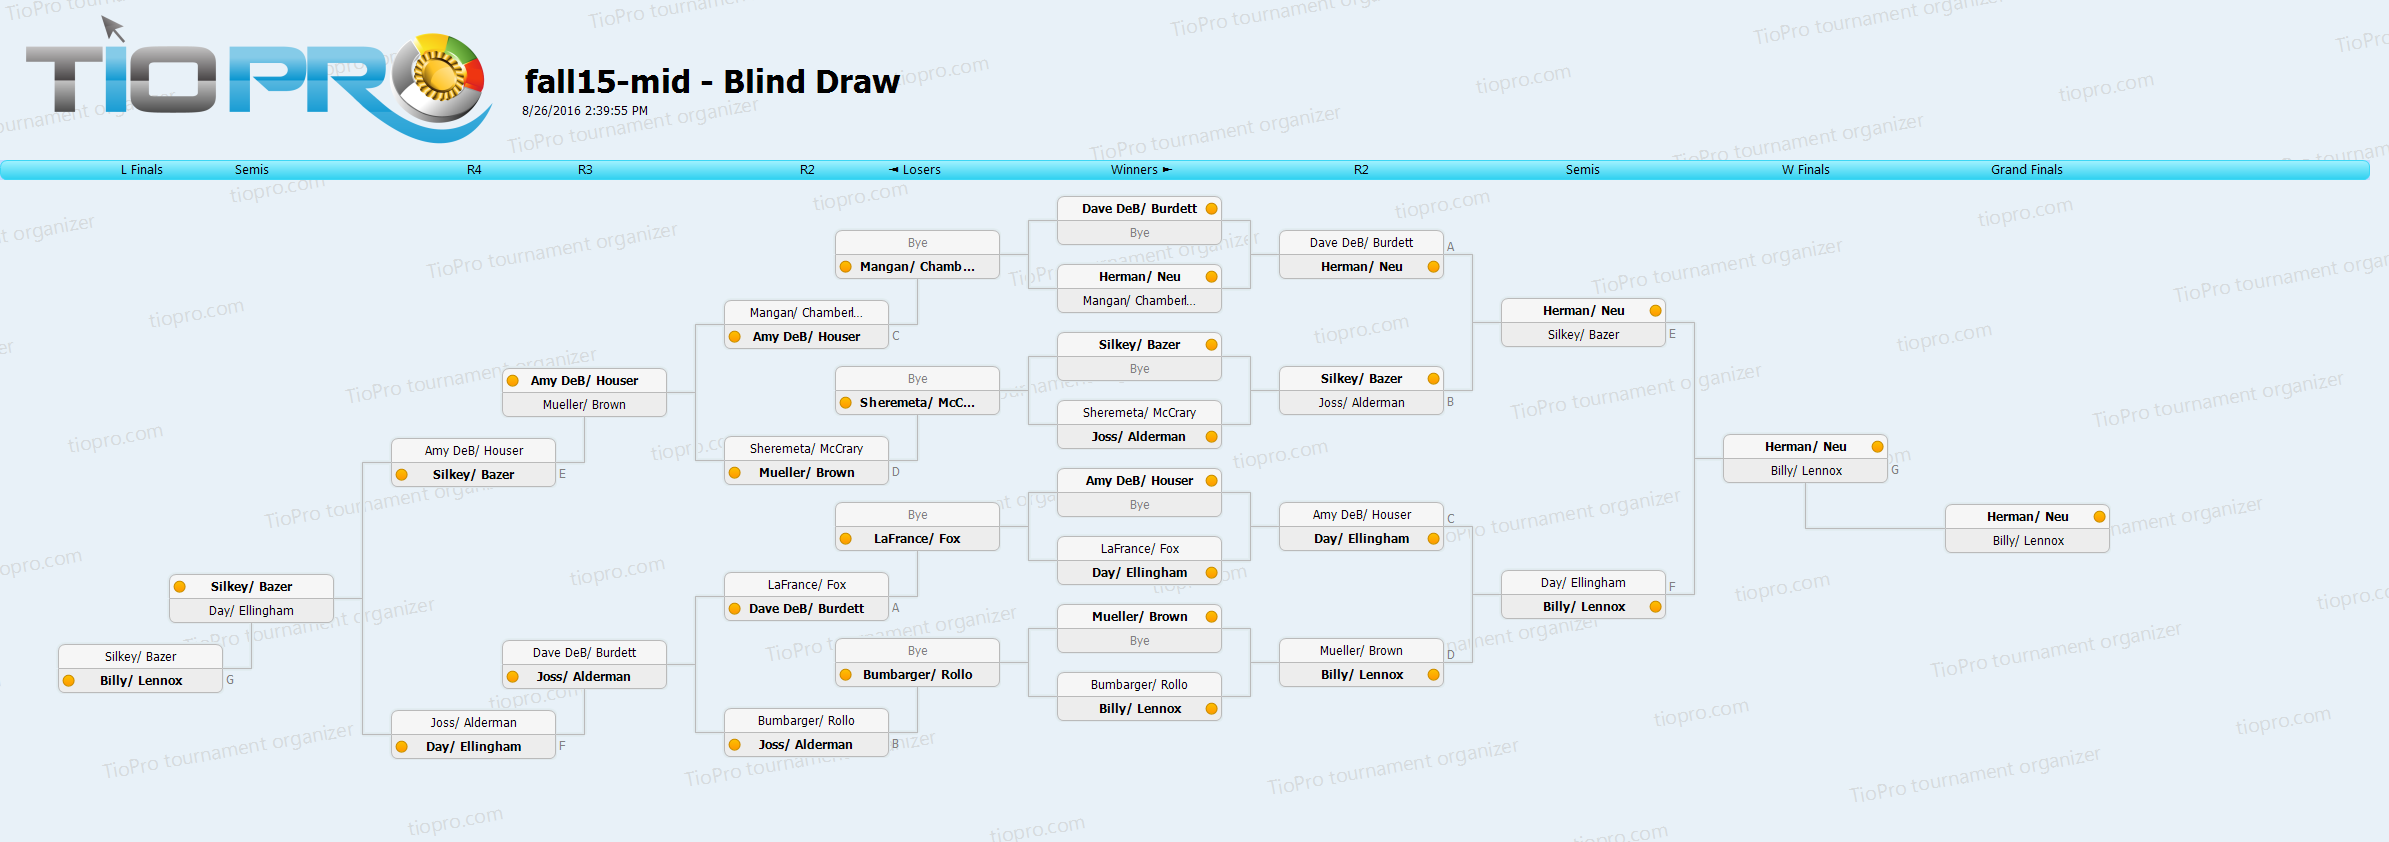Select orange marker next to bold Sheremeta/ McC...
The image size is (2389, 842).
tap(846, 403)
